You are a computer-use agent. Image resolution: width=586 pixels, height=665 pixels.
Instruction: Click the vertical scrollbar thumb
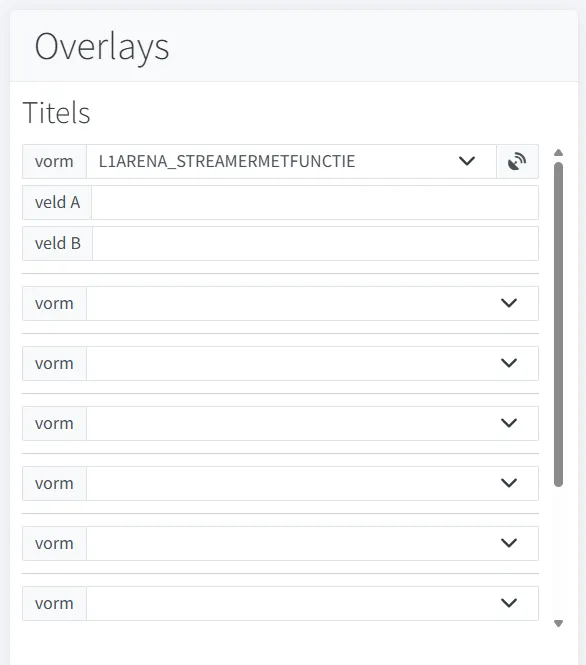(x=558, y=324)
